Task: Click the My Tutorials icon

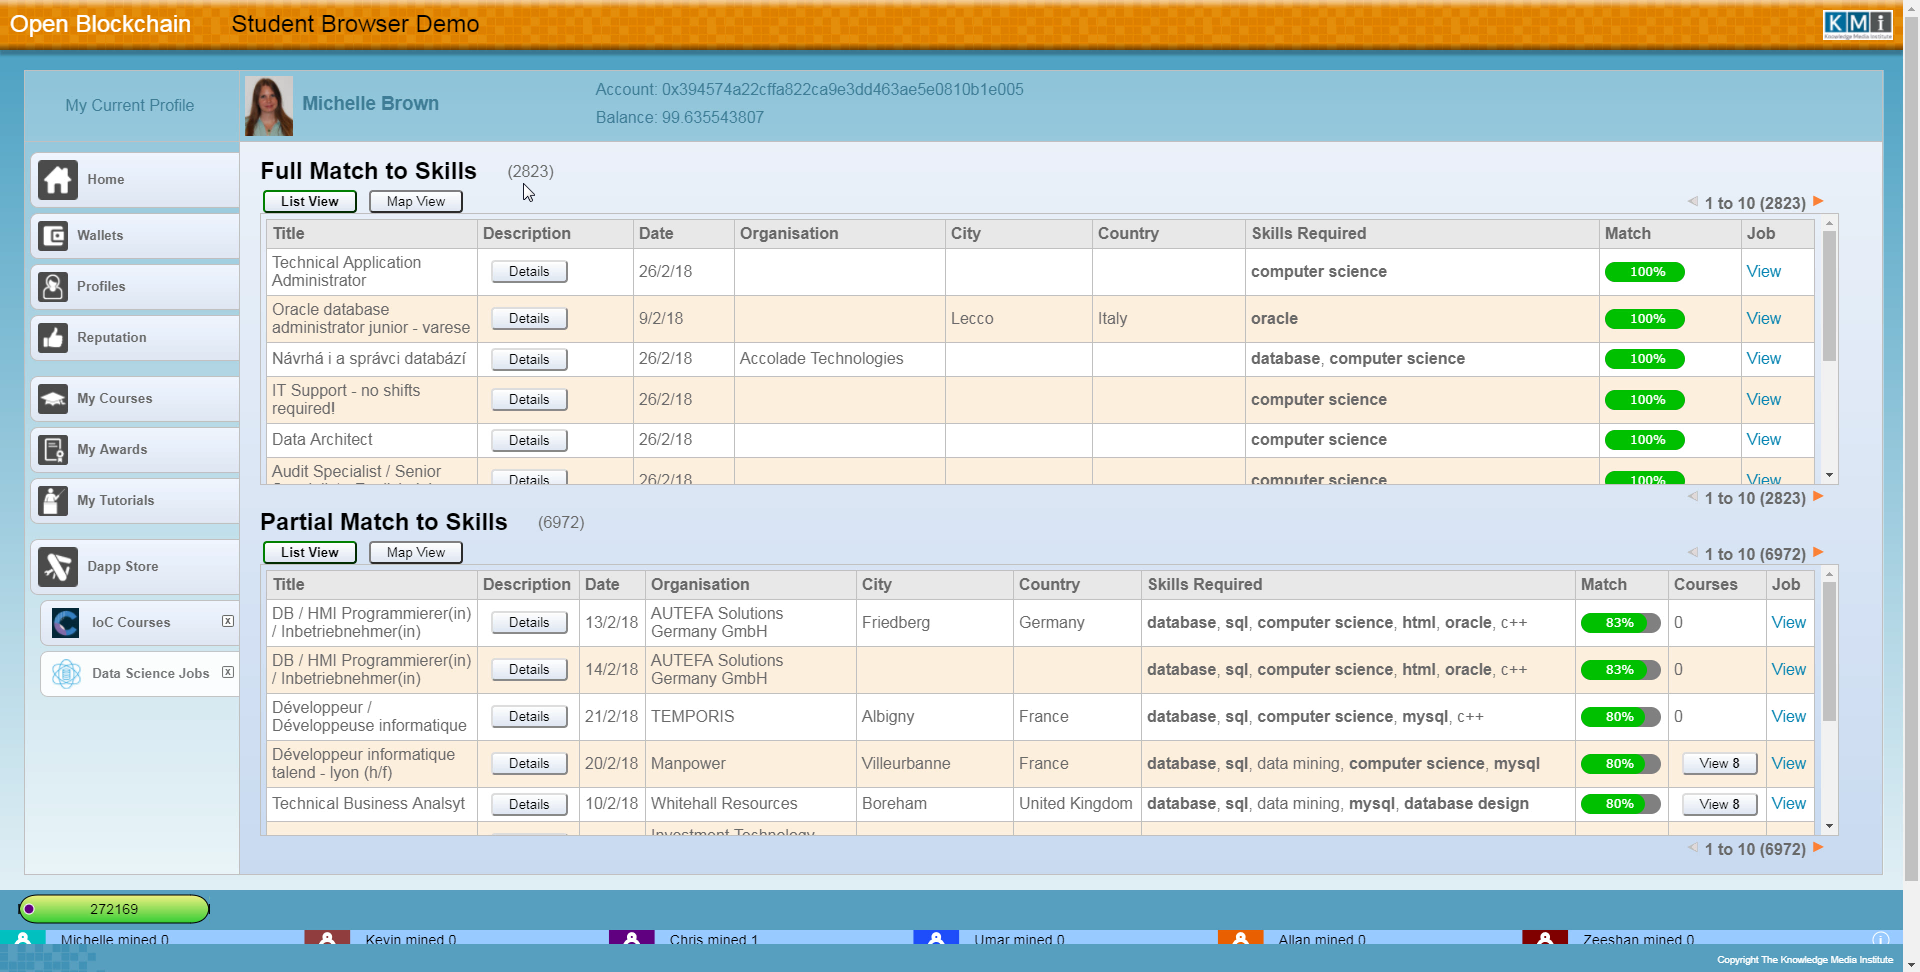Action: pyautogui.click(x=53, y=501)
